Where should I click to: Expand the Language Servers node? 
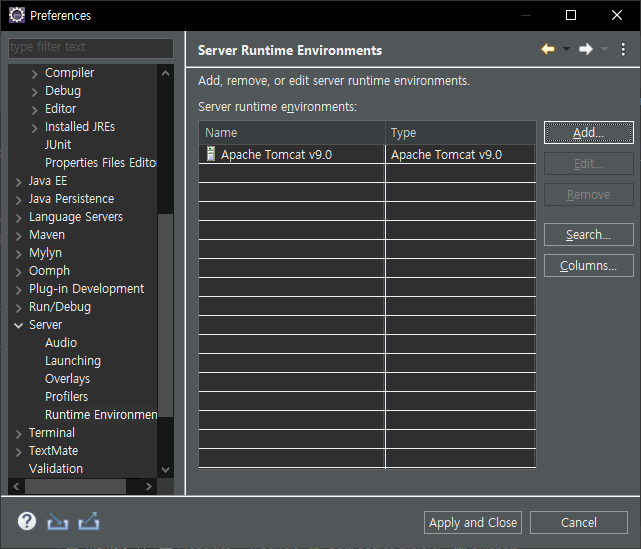point(18,217)
